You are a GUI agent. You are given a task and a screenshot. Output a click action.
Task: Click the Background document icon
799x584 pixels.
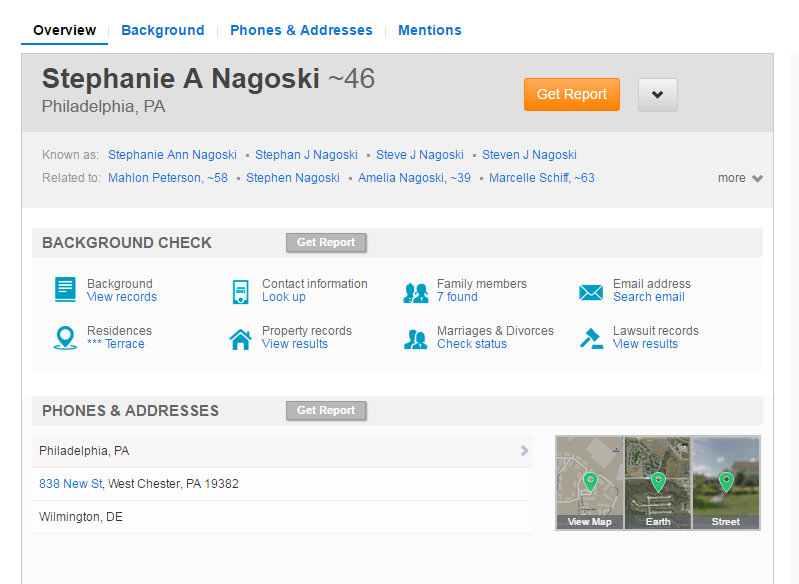[x=65, y=289]
